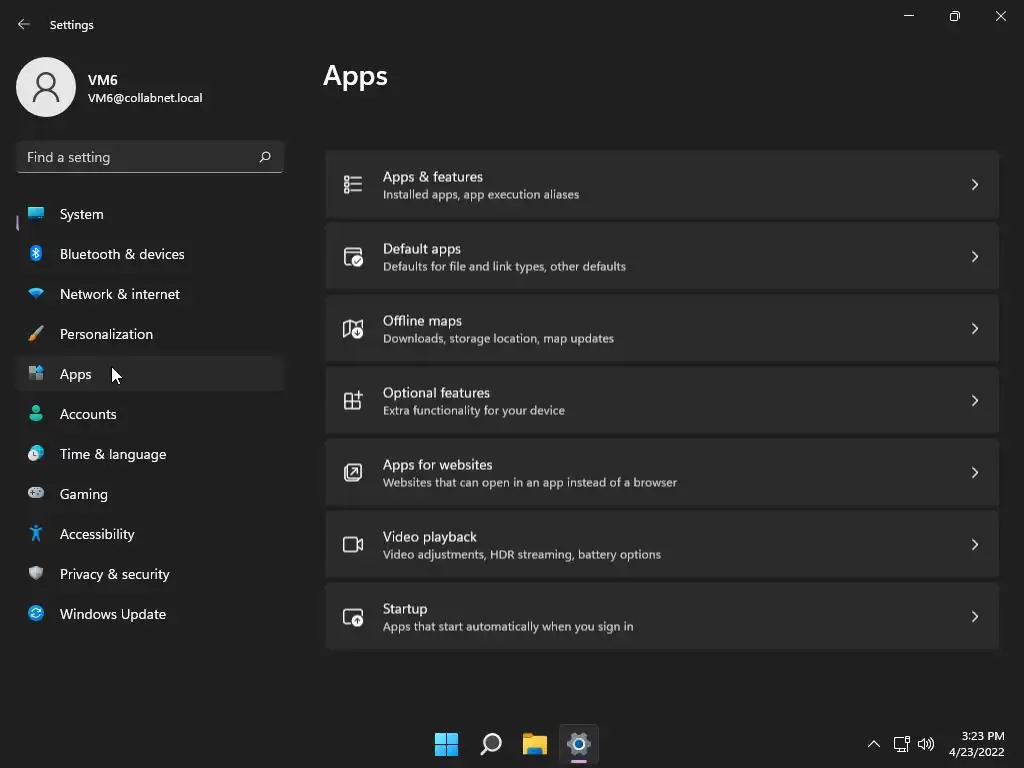Click the Video playback camera icon

click(353, 544)
